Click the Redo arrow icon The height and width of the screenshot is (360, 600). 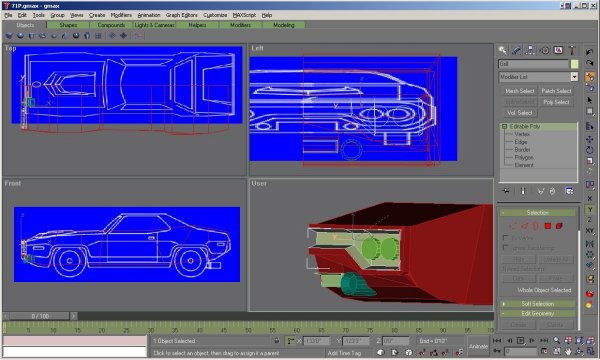coord(590,64)
